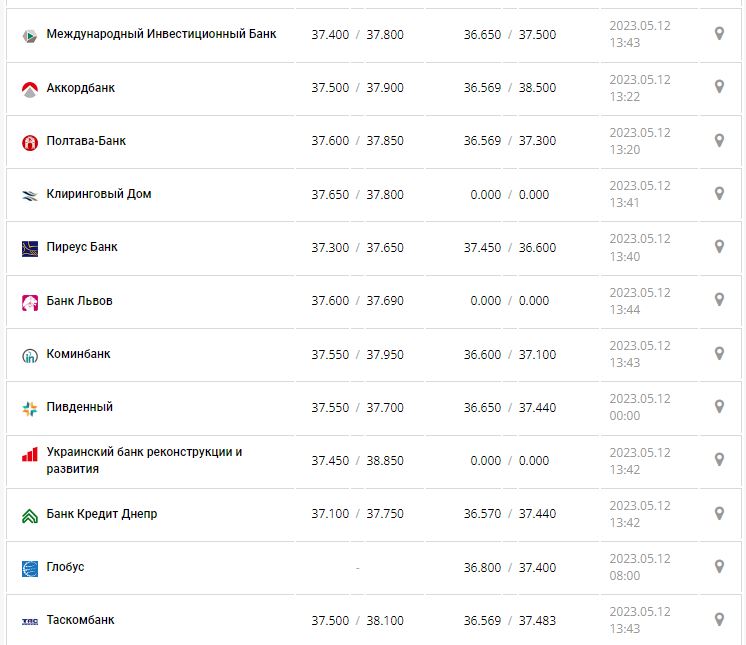Follow the Коминбанк bank name link
Image resolution: width=746 pixels, height=645 pixels.
[x=79, y=354]
